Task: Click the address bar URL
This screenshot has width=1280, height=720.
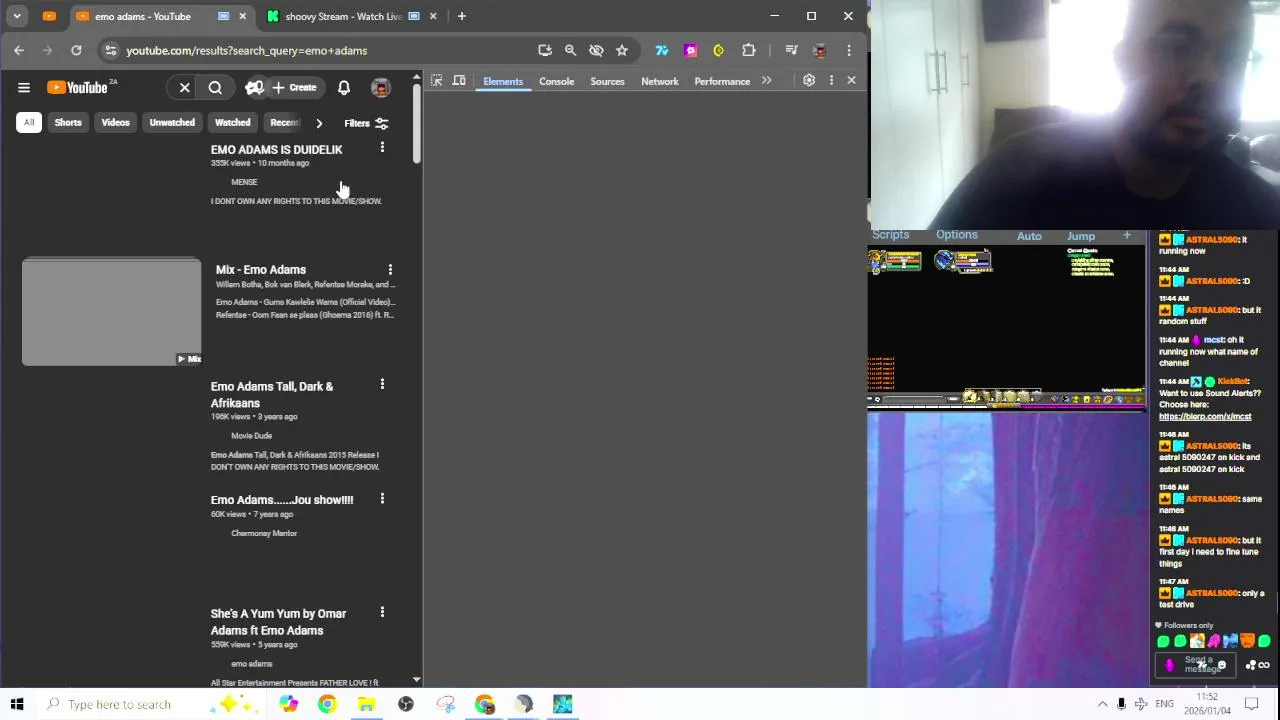Action: (246, 50)
